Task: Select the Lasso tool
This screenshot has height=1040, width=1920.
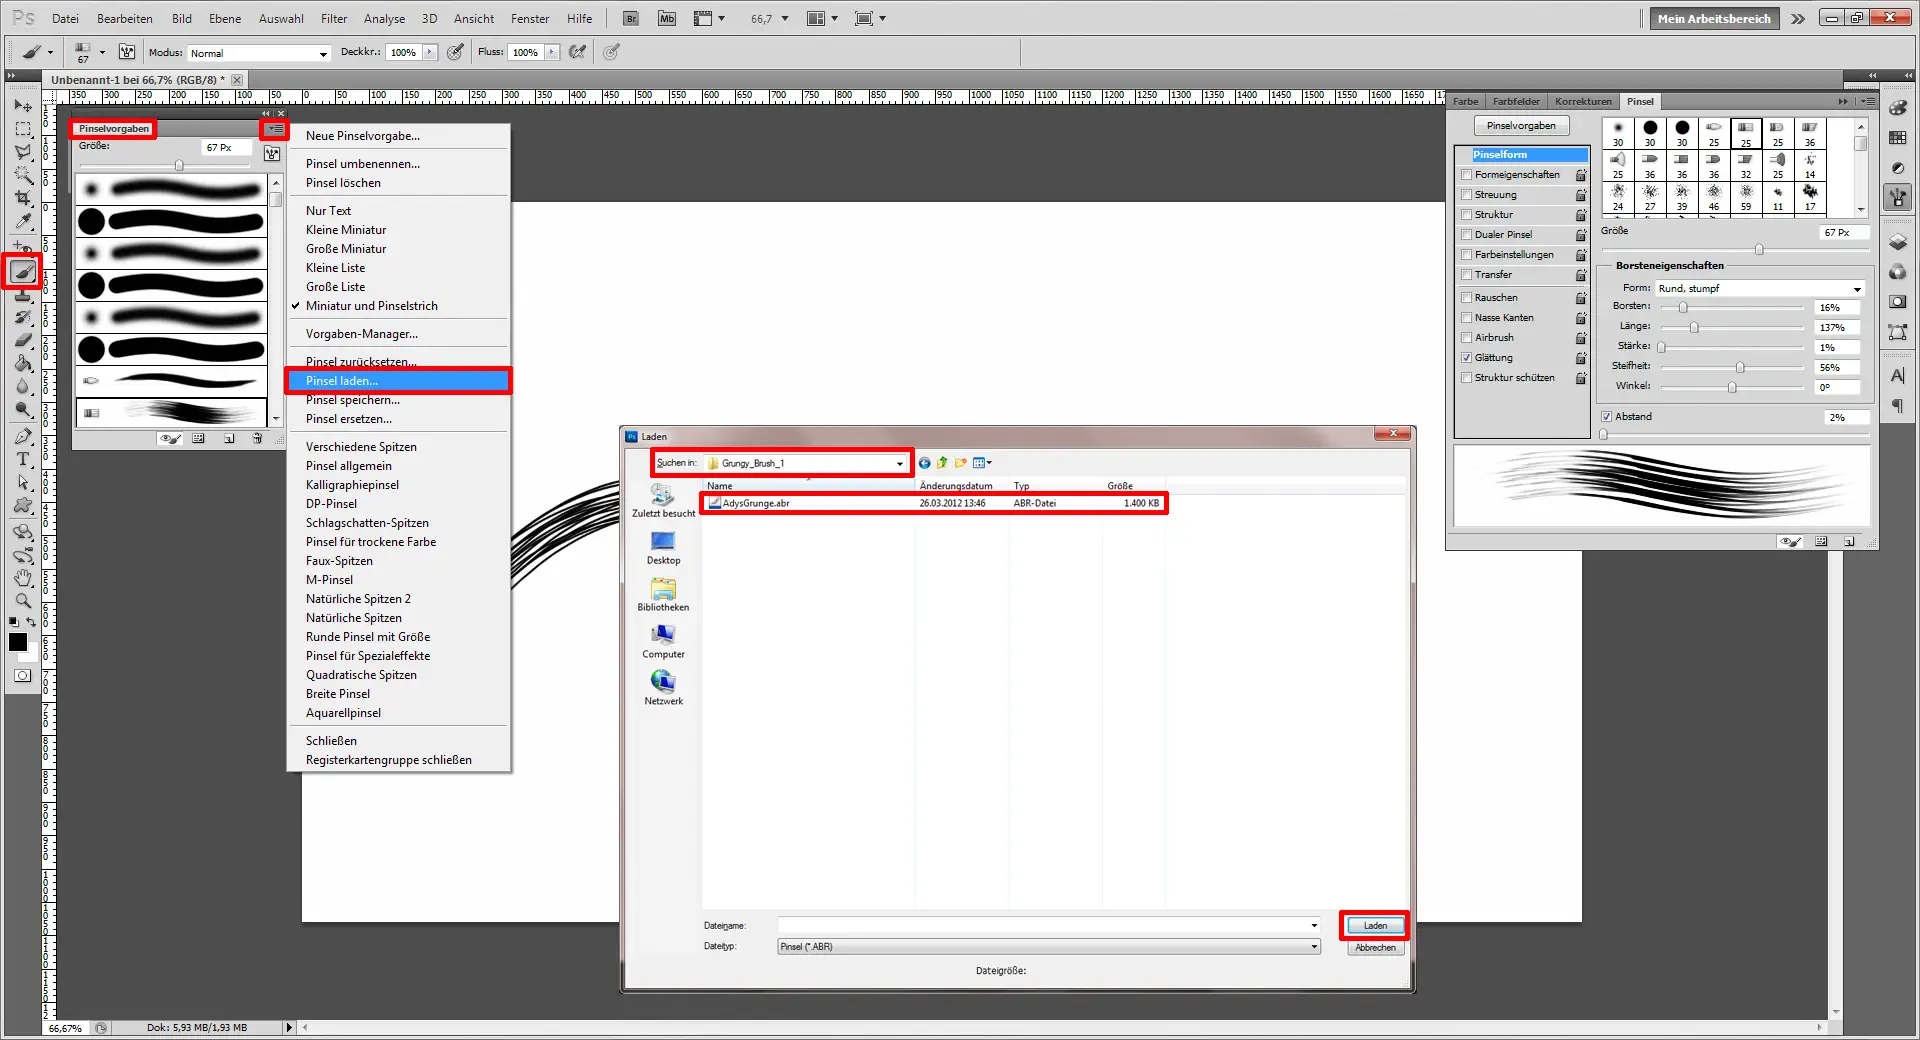Action: [22, 152]
